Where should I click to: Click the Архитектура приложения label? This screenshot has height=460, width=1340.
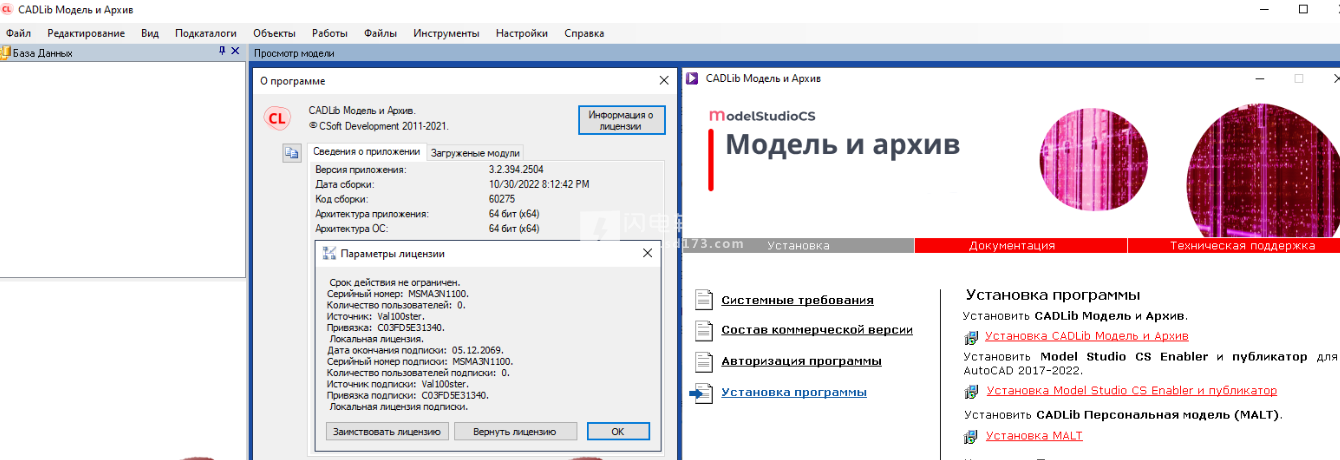tap(372, 214)
